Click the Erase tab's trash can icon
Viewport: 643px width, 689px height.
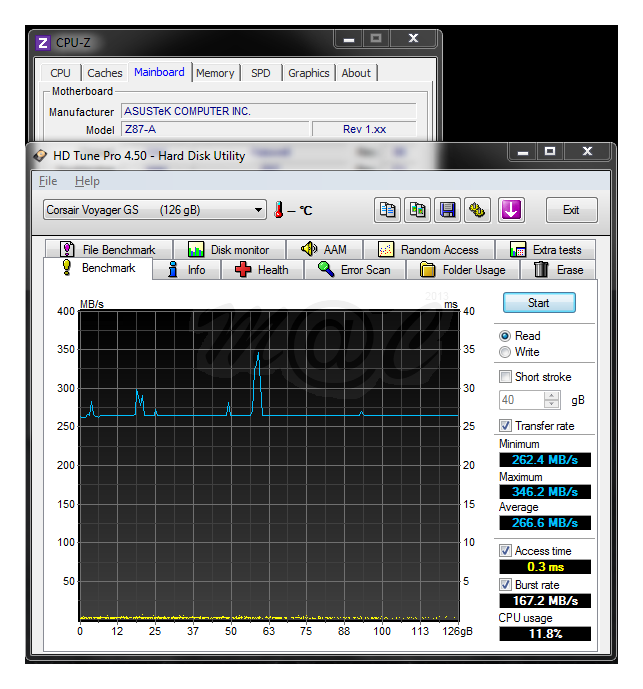(x=541, y=269)
